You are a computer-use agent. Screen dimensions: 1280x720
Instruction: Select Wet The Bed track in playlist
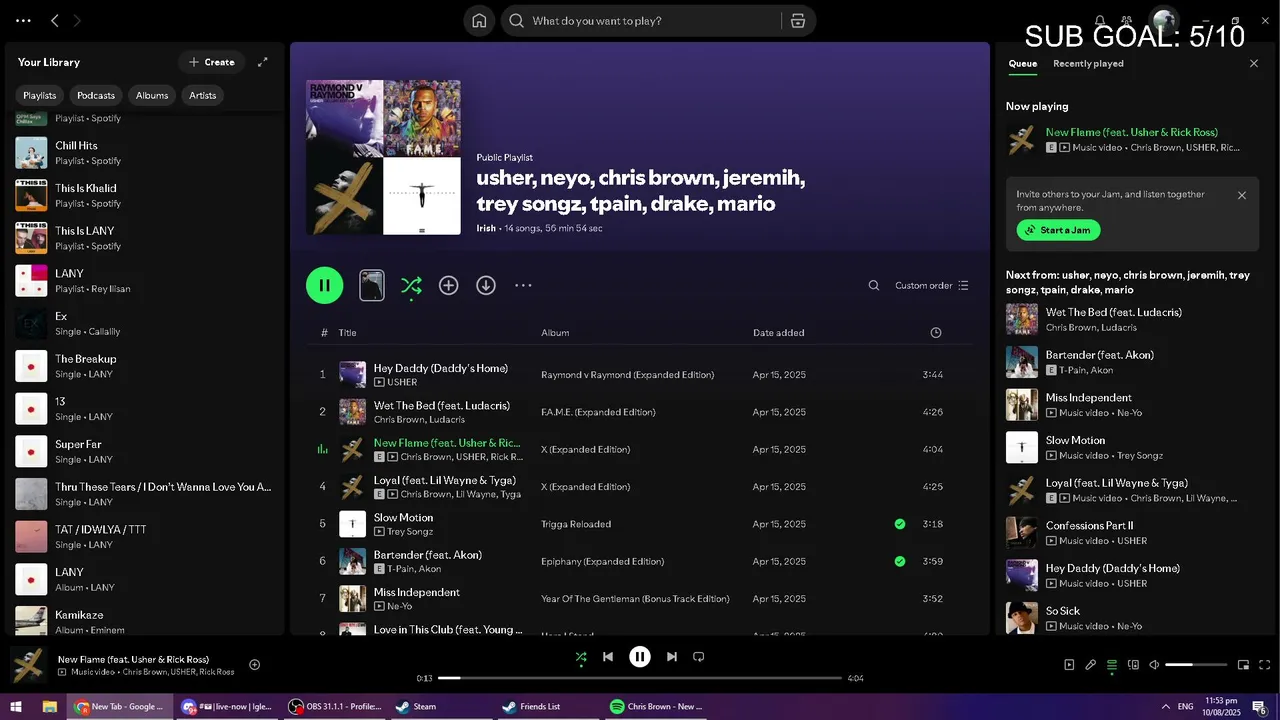(x=640, y=411)
